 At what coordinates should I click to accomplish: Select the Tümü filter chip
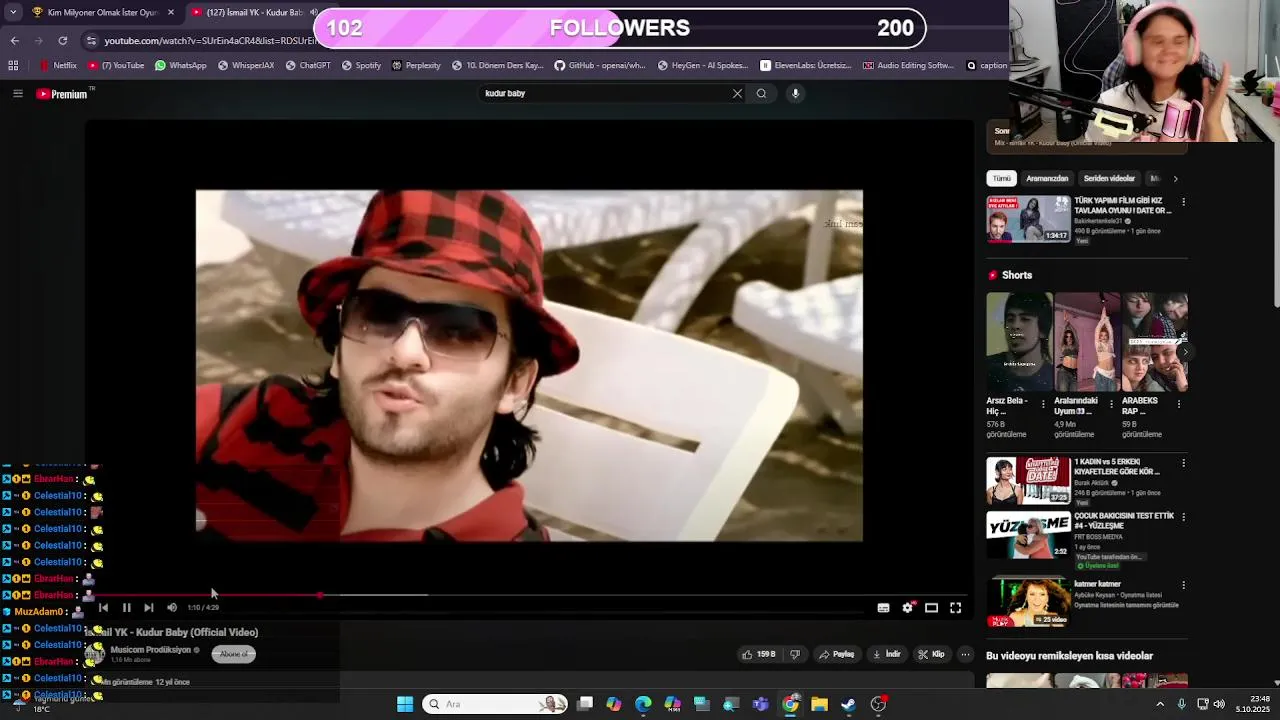pyautogui.click(x=1001, y=178)
